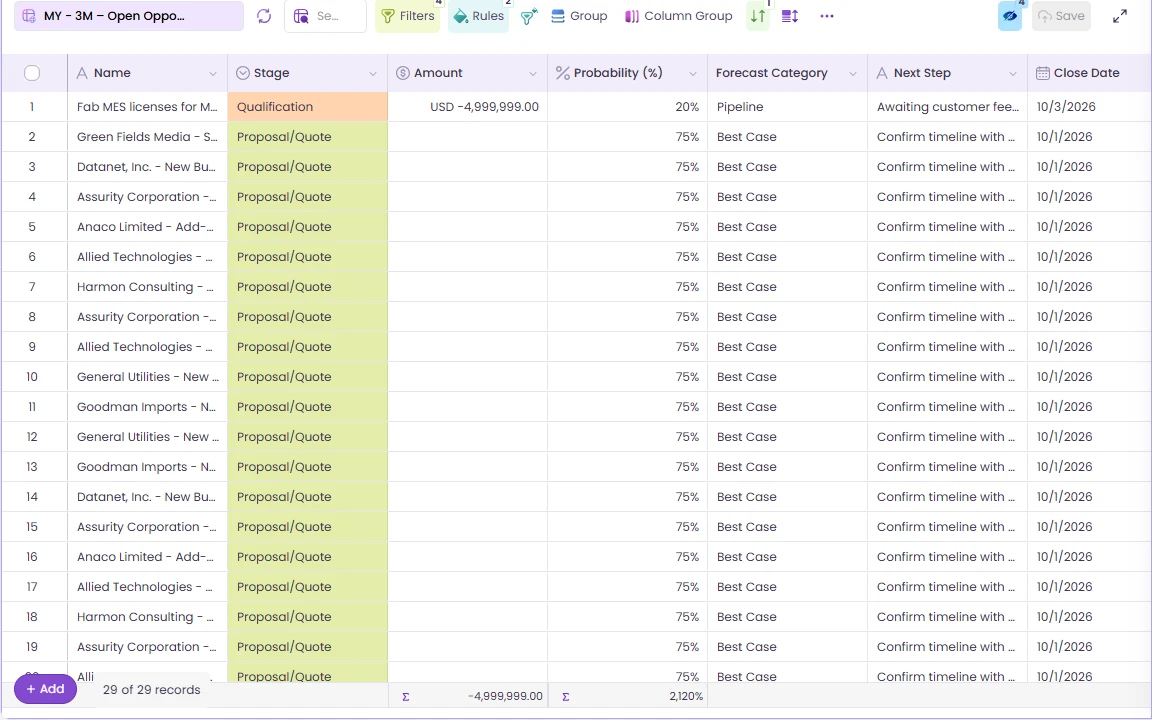Click the sort arrows icon
The height and width of the screenshot is (720, 1152).
pos(758,16)
